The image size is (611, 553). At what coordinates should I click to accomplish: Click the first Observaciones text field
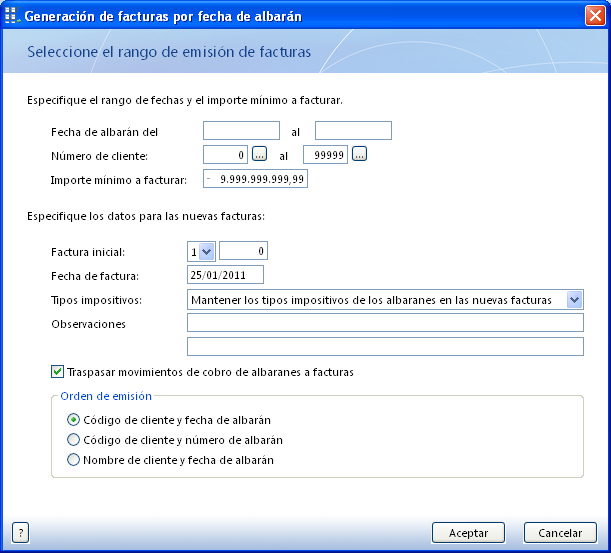point(385,323)
